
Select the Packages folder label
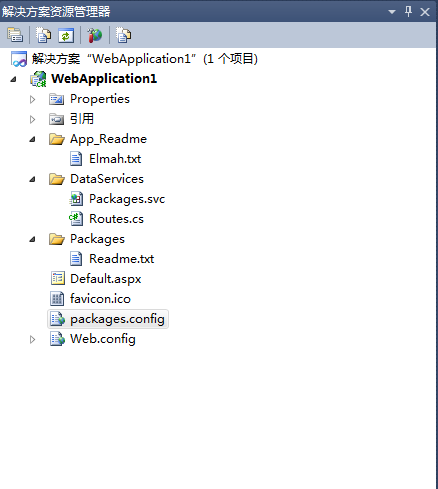(97, 239)
